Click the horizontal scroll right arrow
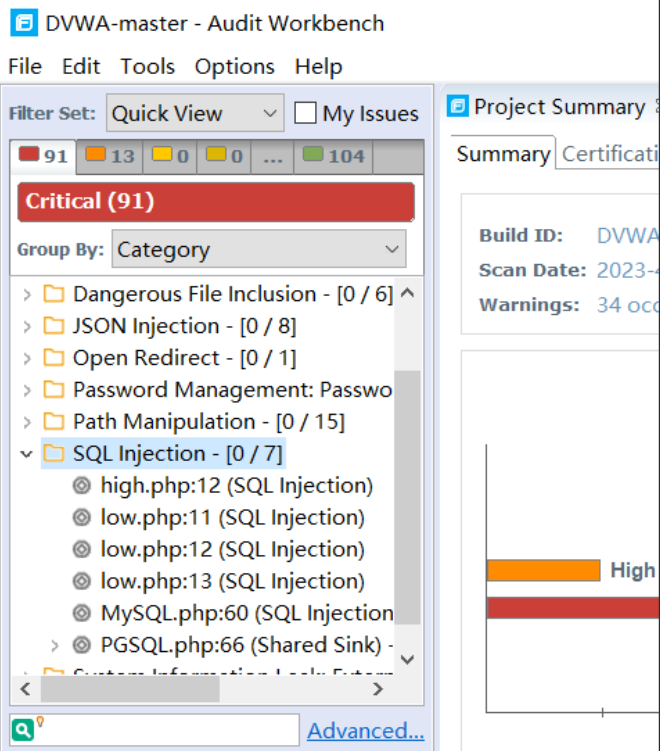 [x=378, y=689]
